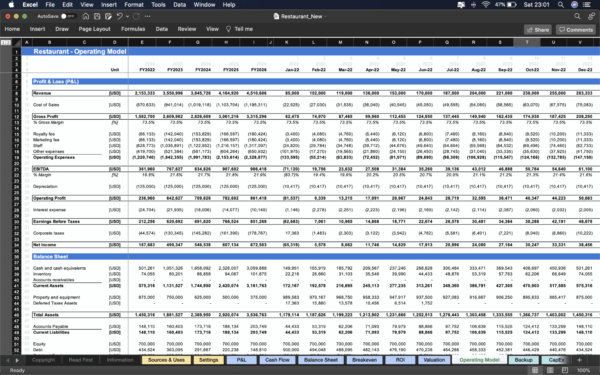
Task: Open the Undo history dropdown arrow
Action: tap(127, 16)
